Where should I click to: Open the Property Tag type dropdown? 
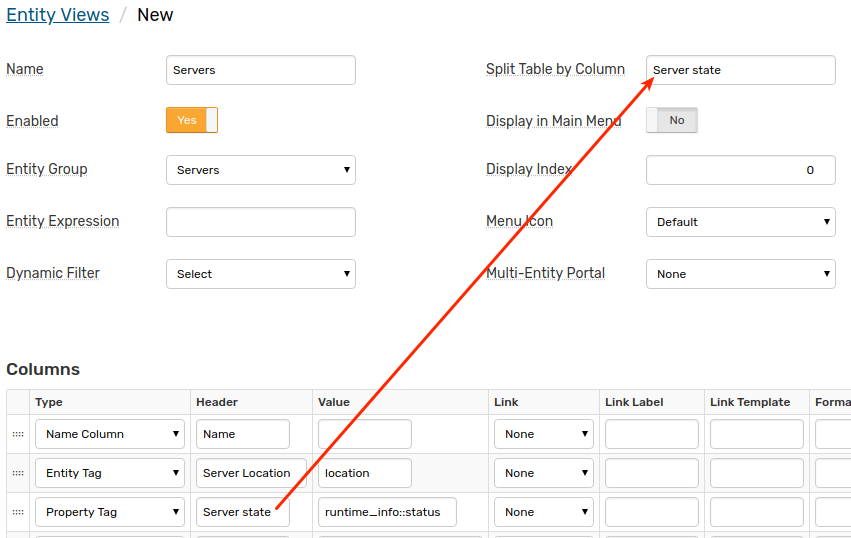[x=110, y=512]
